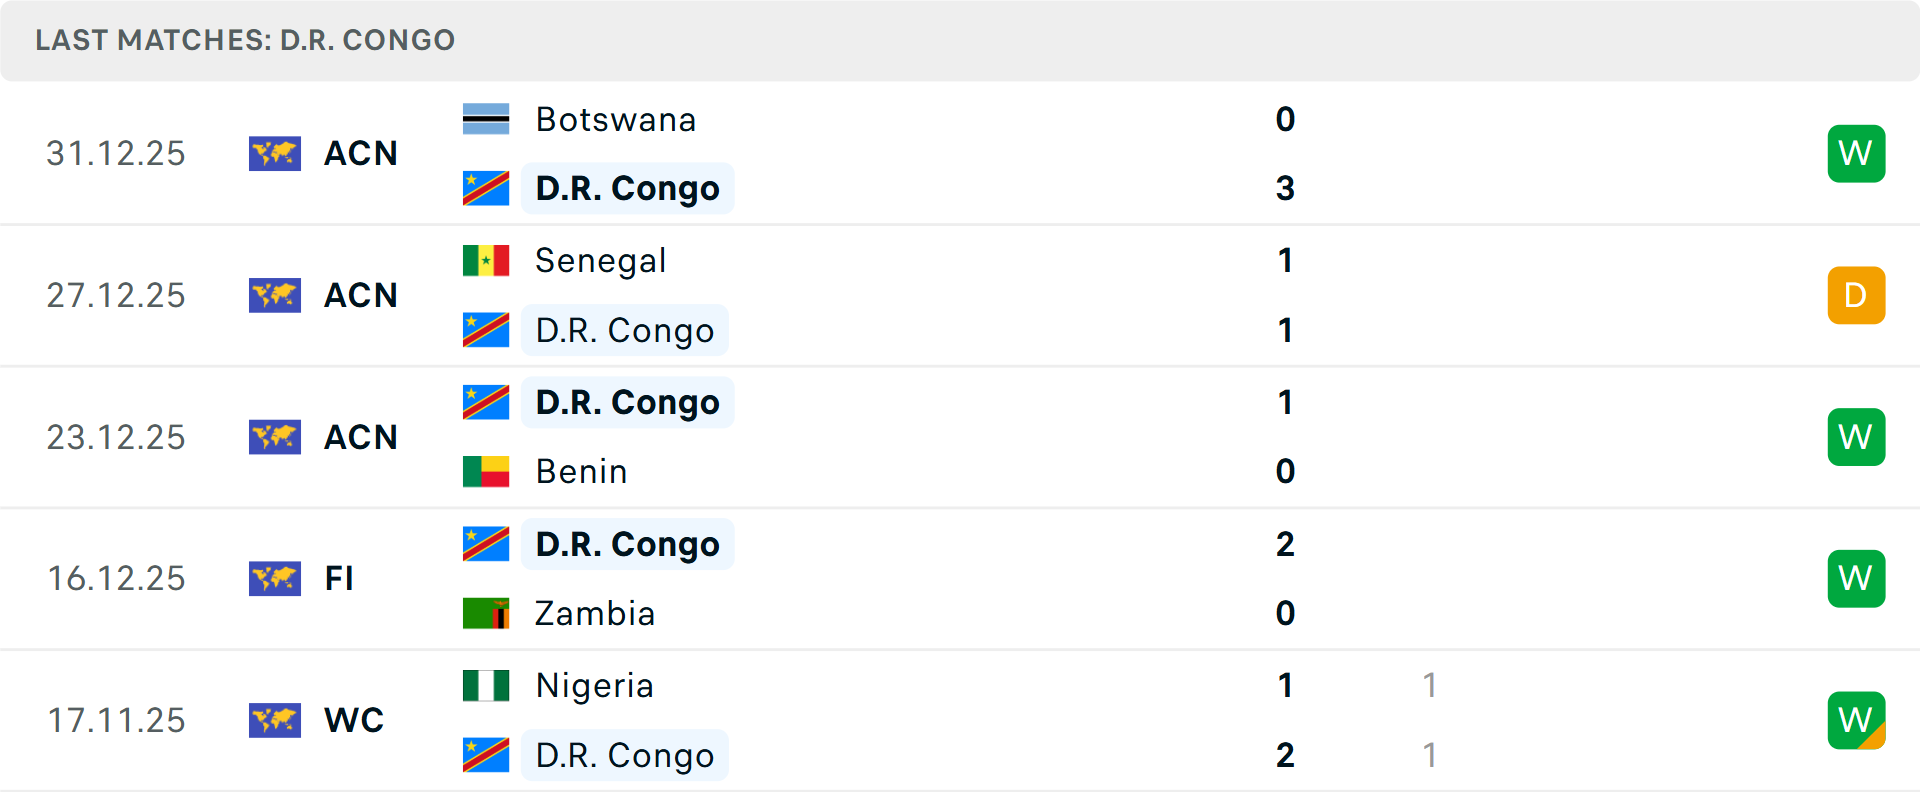Click the ACN label for 27.12.25 match
Image resolution: width=1920 pixels, height=792 pixels.
click(361, 295)
